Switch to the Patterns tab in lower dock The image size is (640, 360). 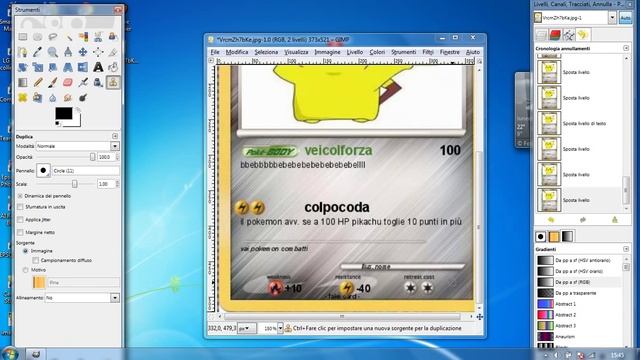click(x=554, y=236)
